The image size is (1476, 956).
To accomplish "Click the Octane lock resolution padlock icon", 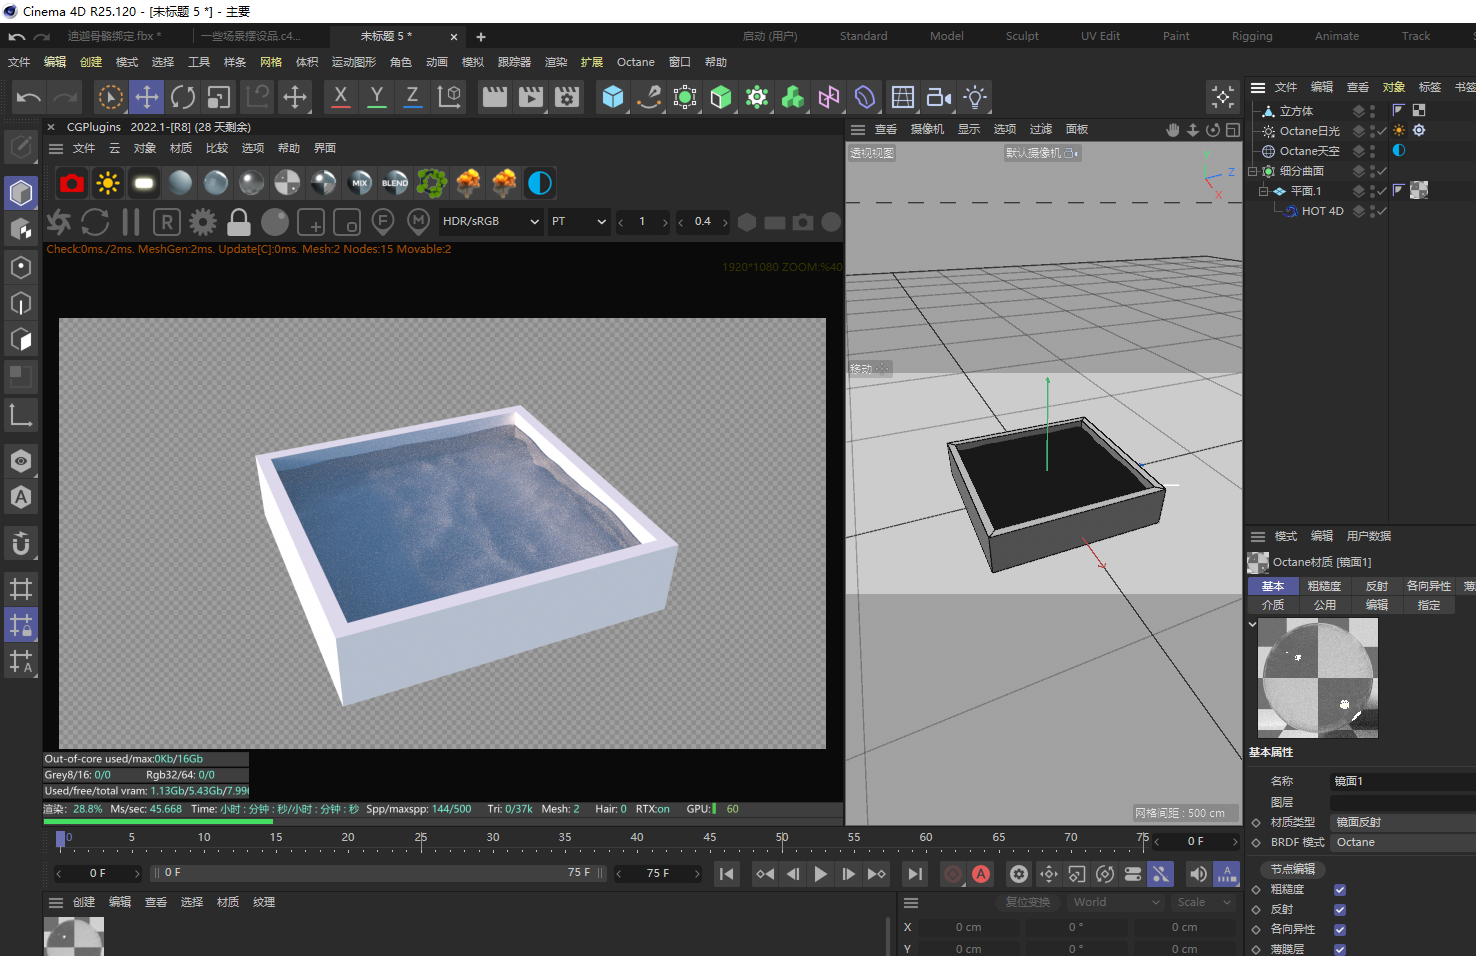I will click(x=239, y=222).
